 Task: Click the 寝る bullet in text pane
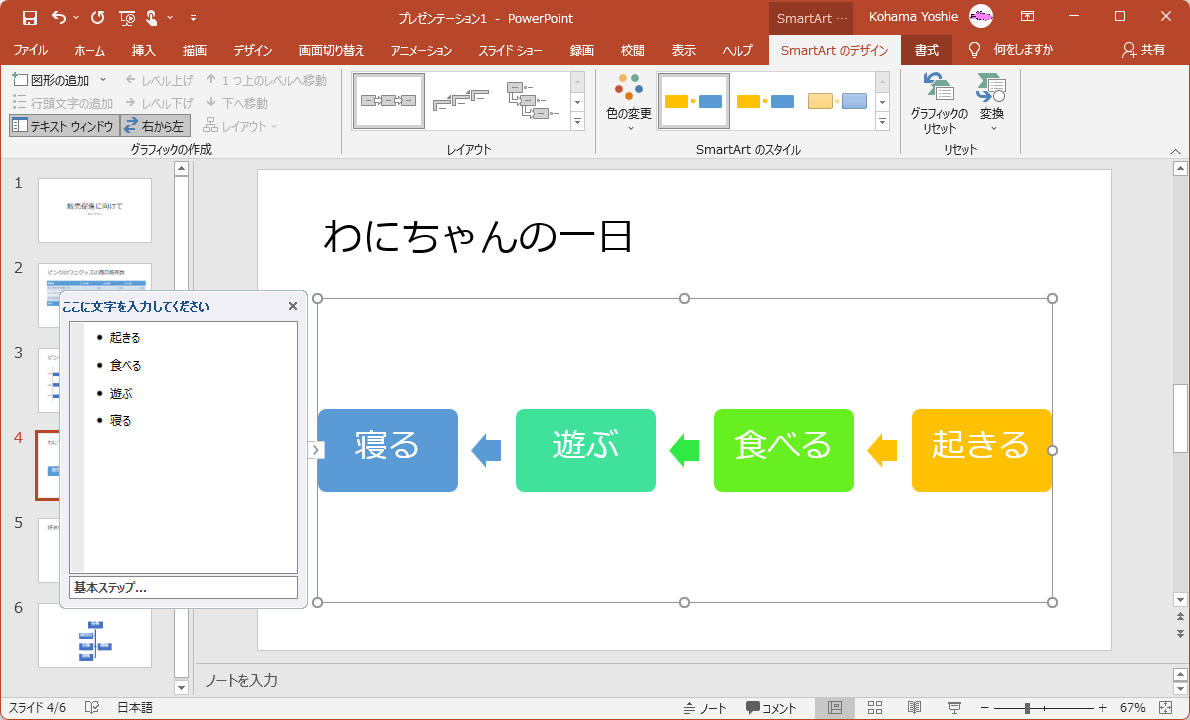click(121, 420)
